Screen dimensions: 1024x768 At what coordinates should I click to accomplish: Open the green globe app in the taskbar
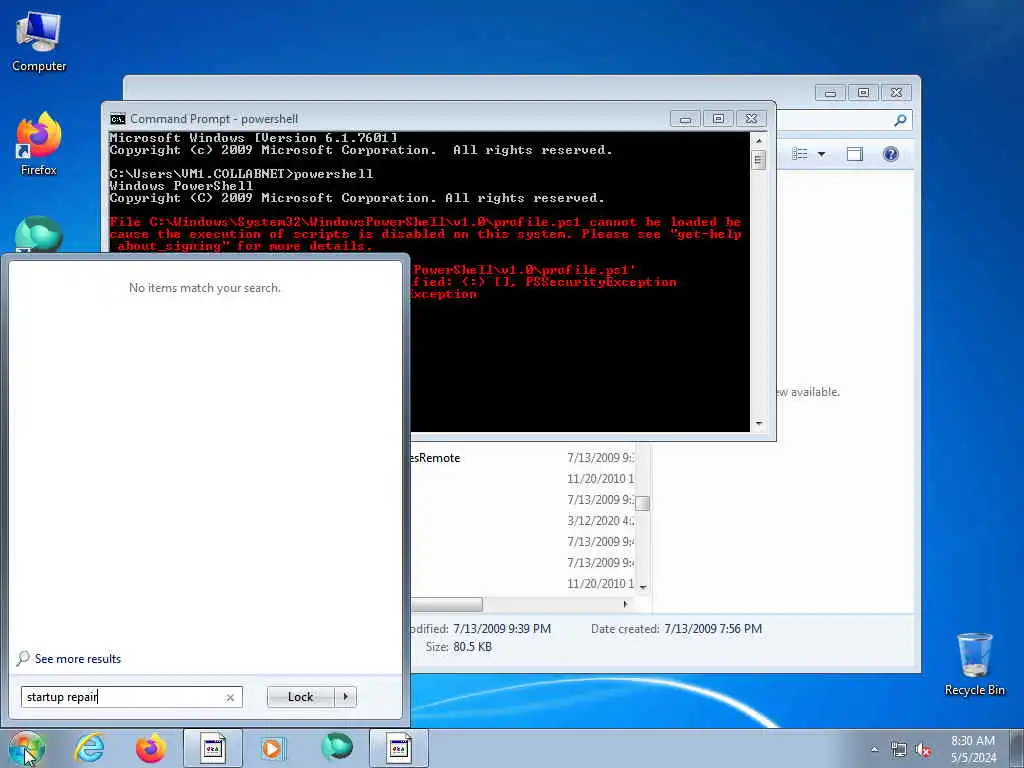[337, 748]
